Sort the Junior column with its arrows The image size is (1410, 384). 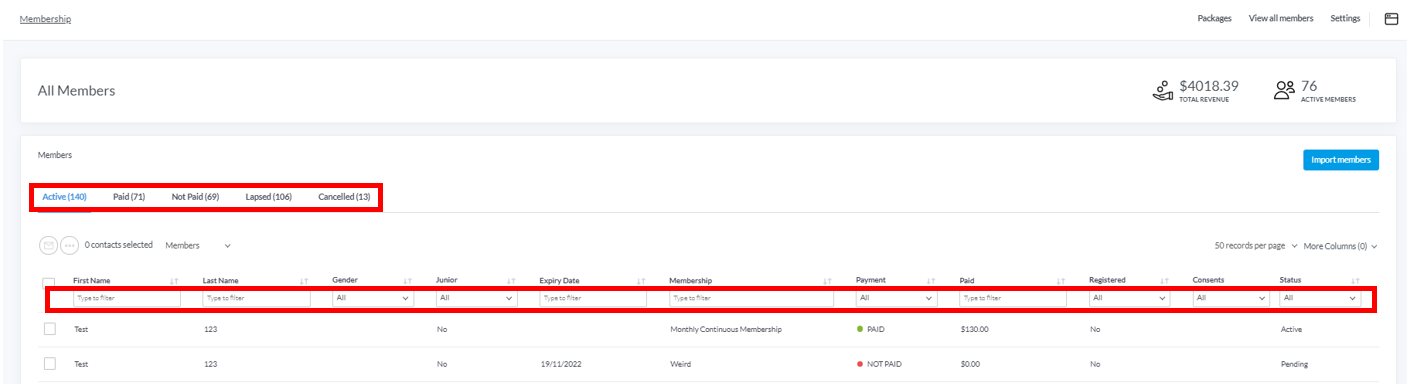511,281
